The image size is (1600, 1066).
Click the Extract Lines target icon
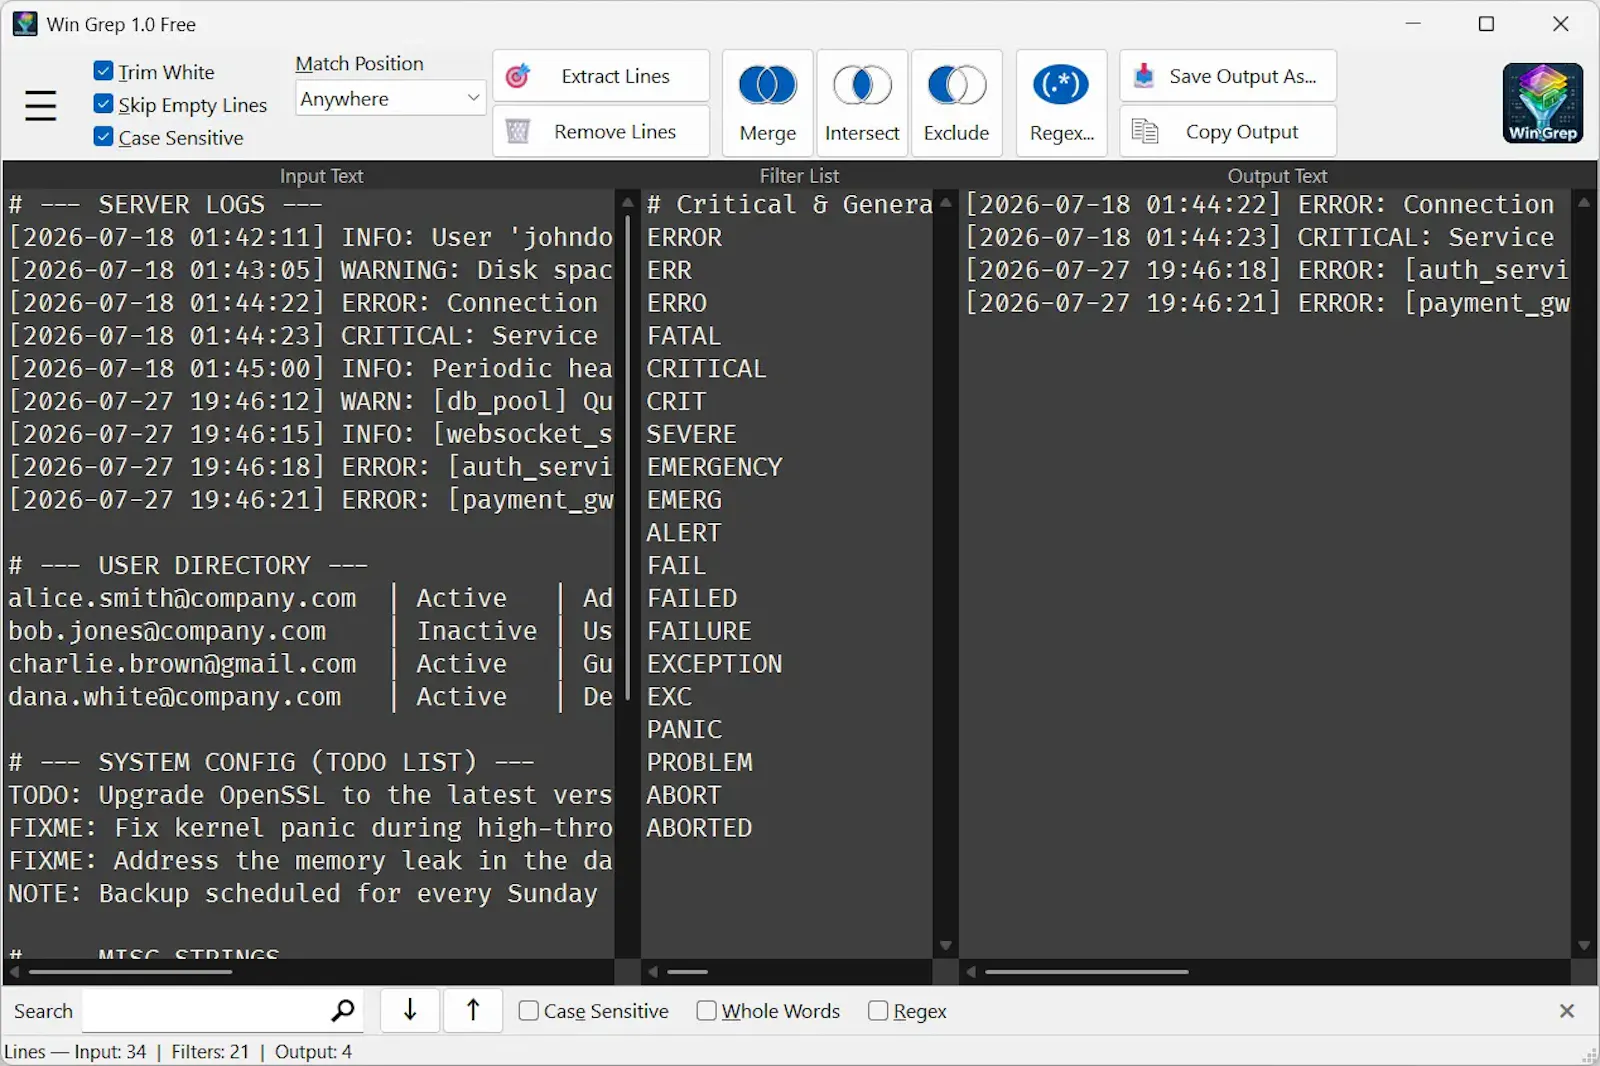click(517, 76)
